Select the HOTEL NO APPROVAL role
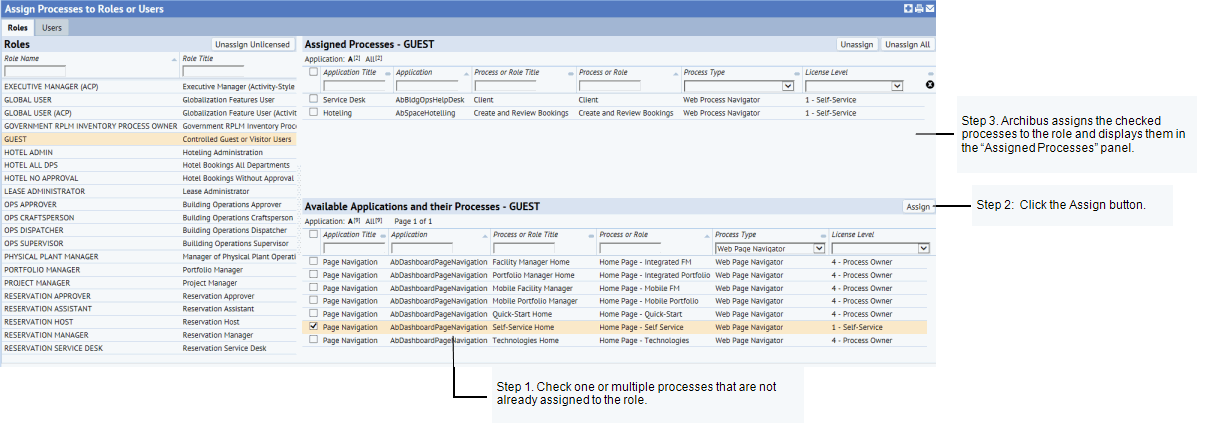 150,178
